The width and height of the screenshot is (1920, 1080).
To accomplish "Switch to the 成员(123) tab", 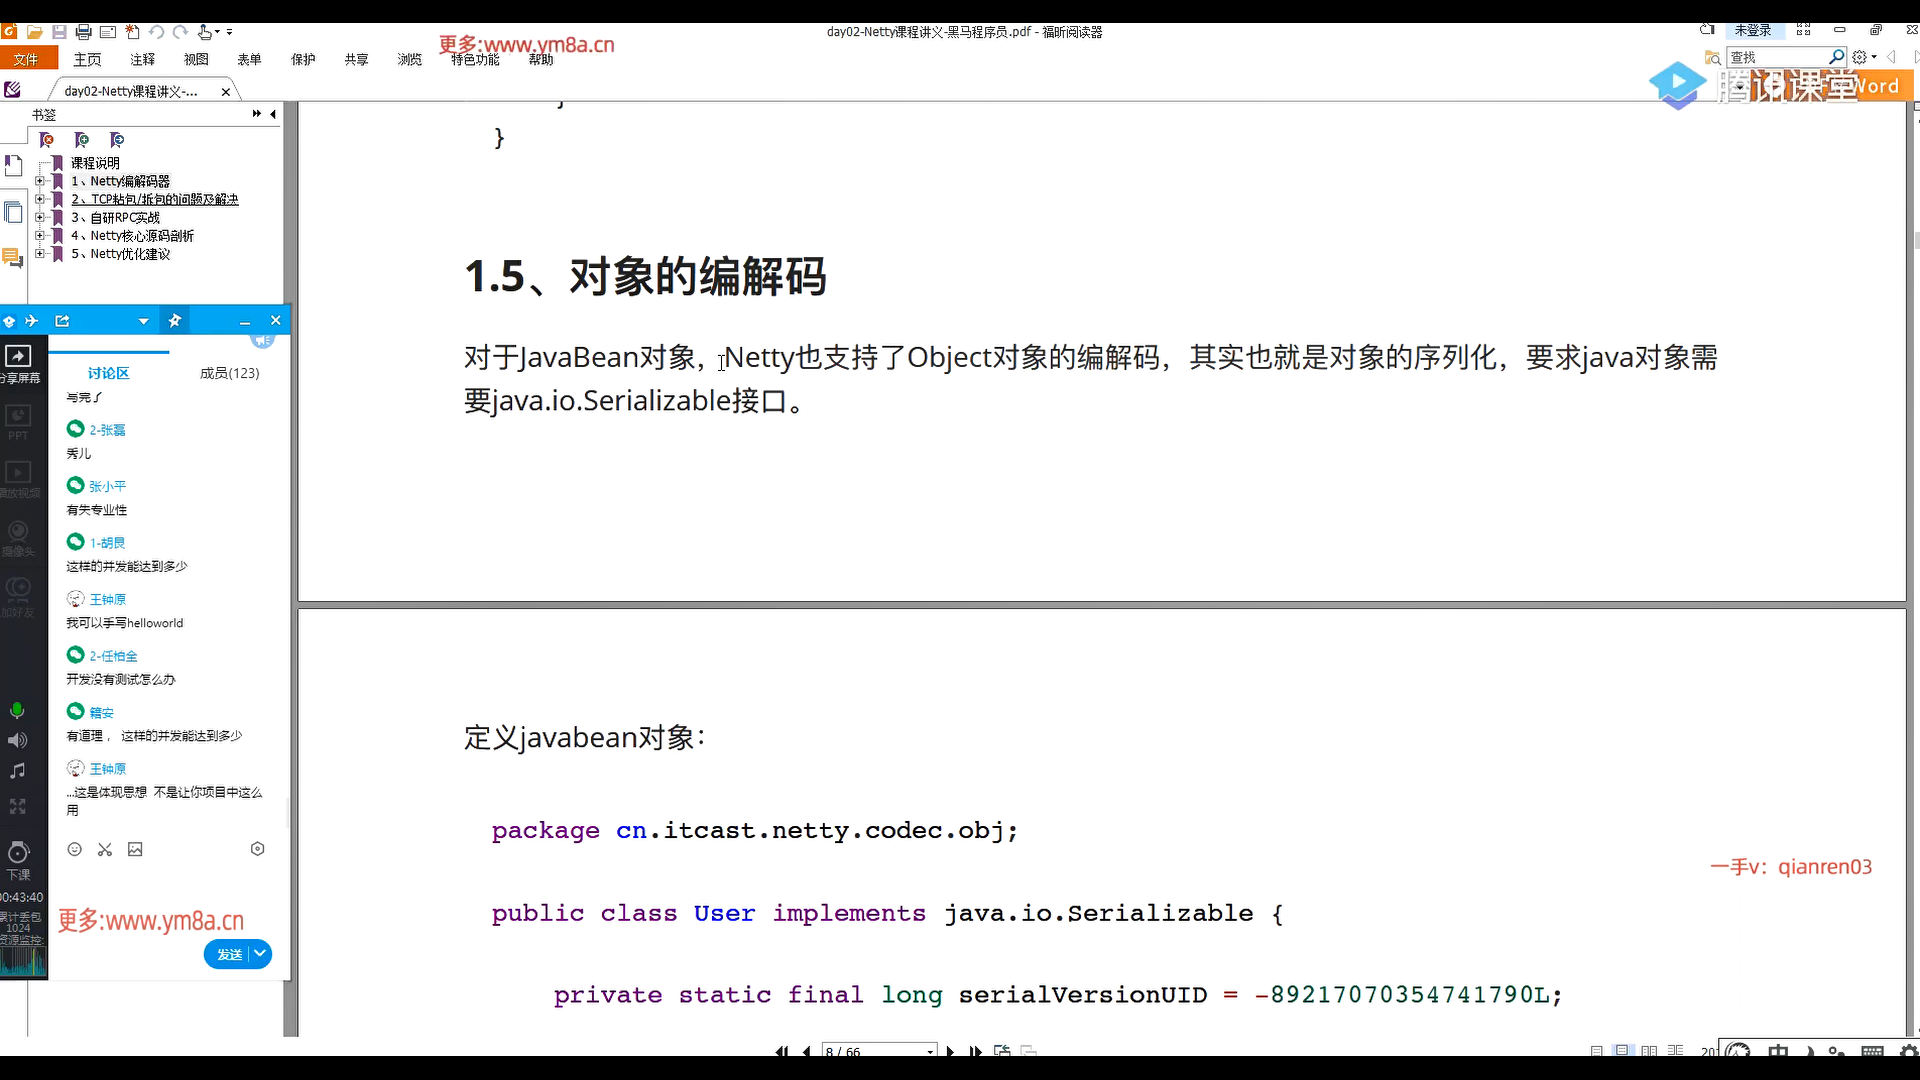I will (229, 373).
